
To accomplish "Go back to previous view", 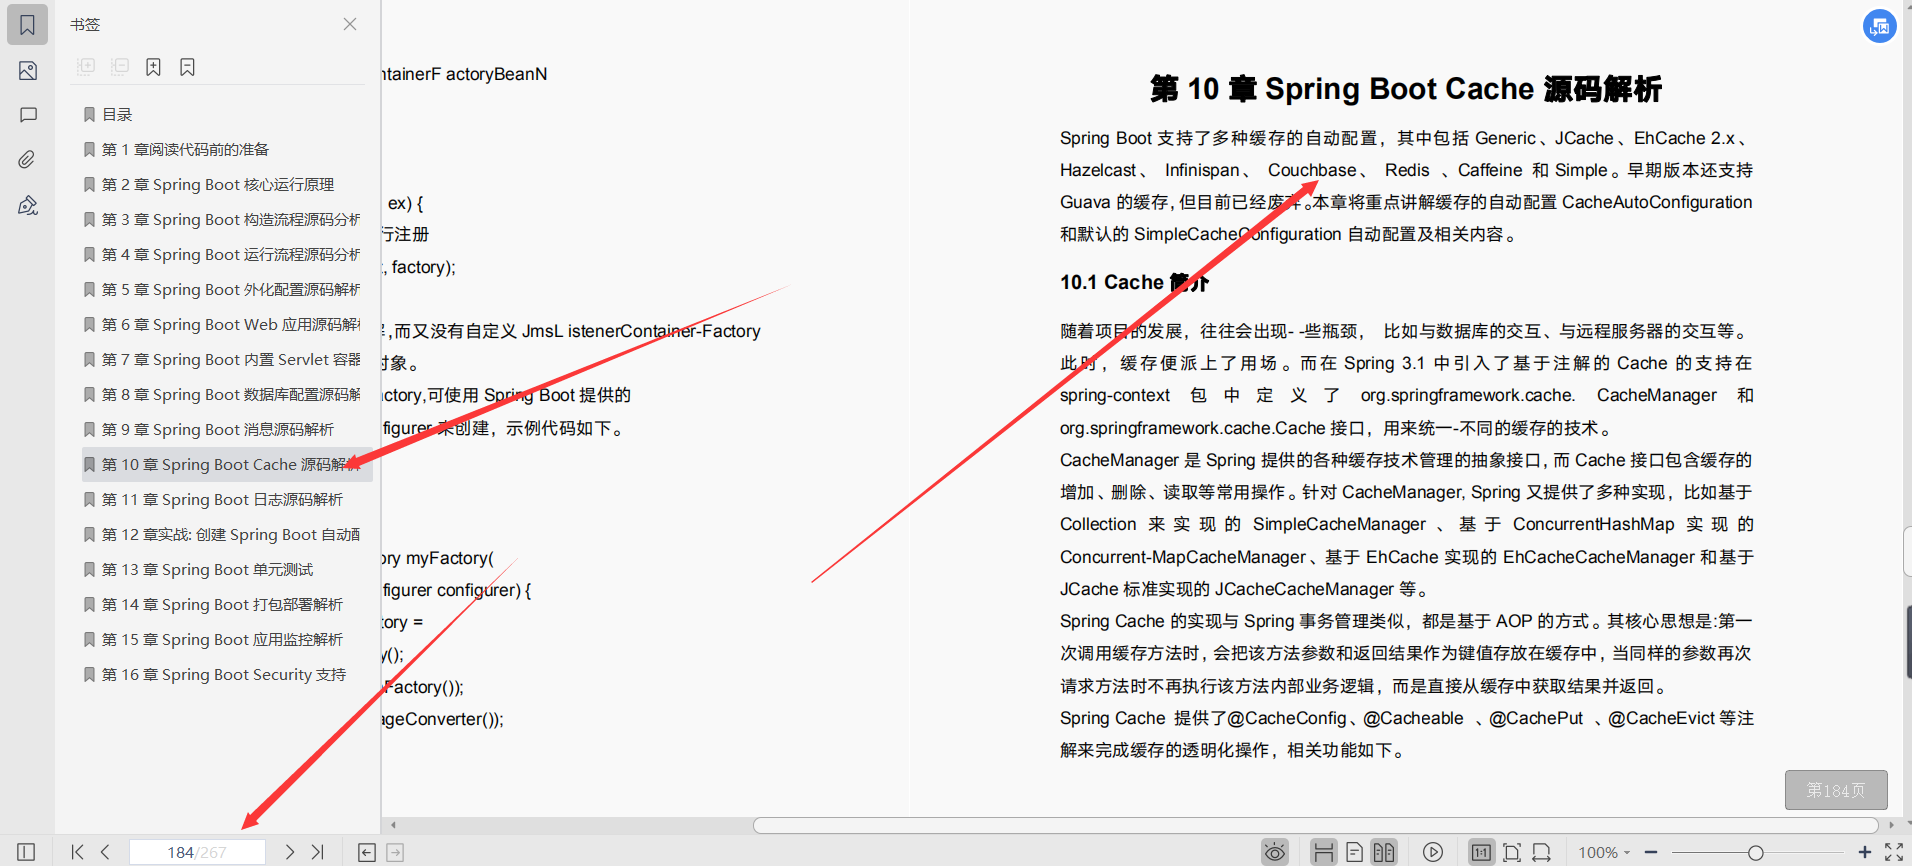I will coord(367,852).
